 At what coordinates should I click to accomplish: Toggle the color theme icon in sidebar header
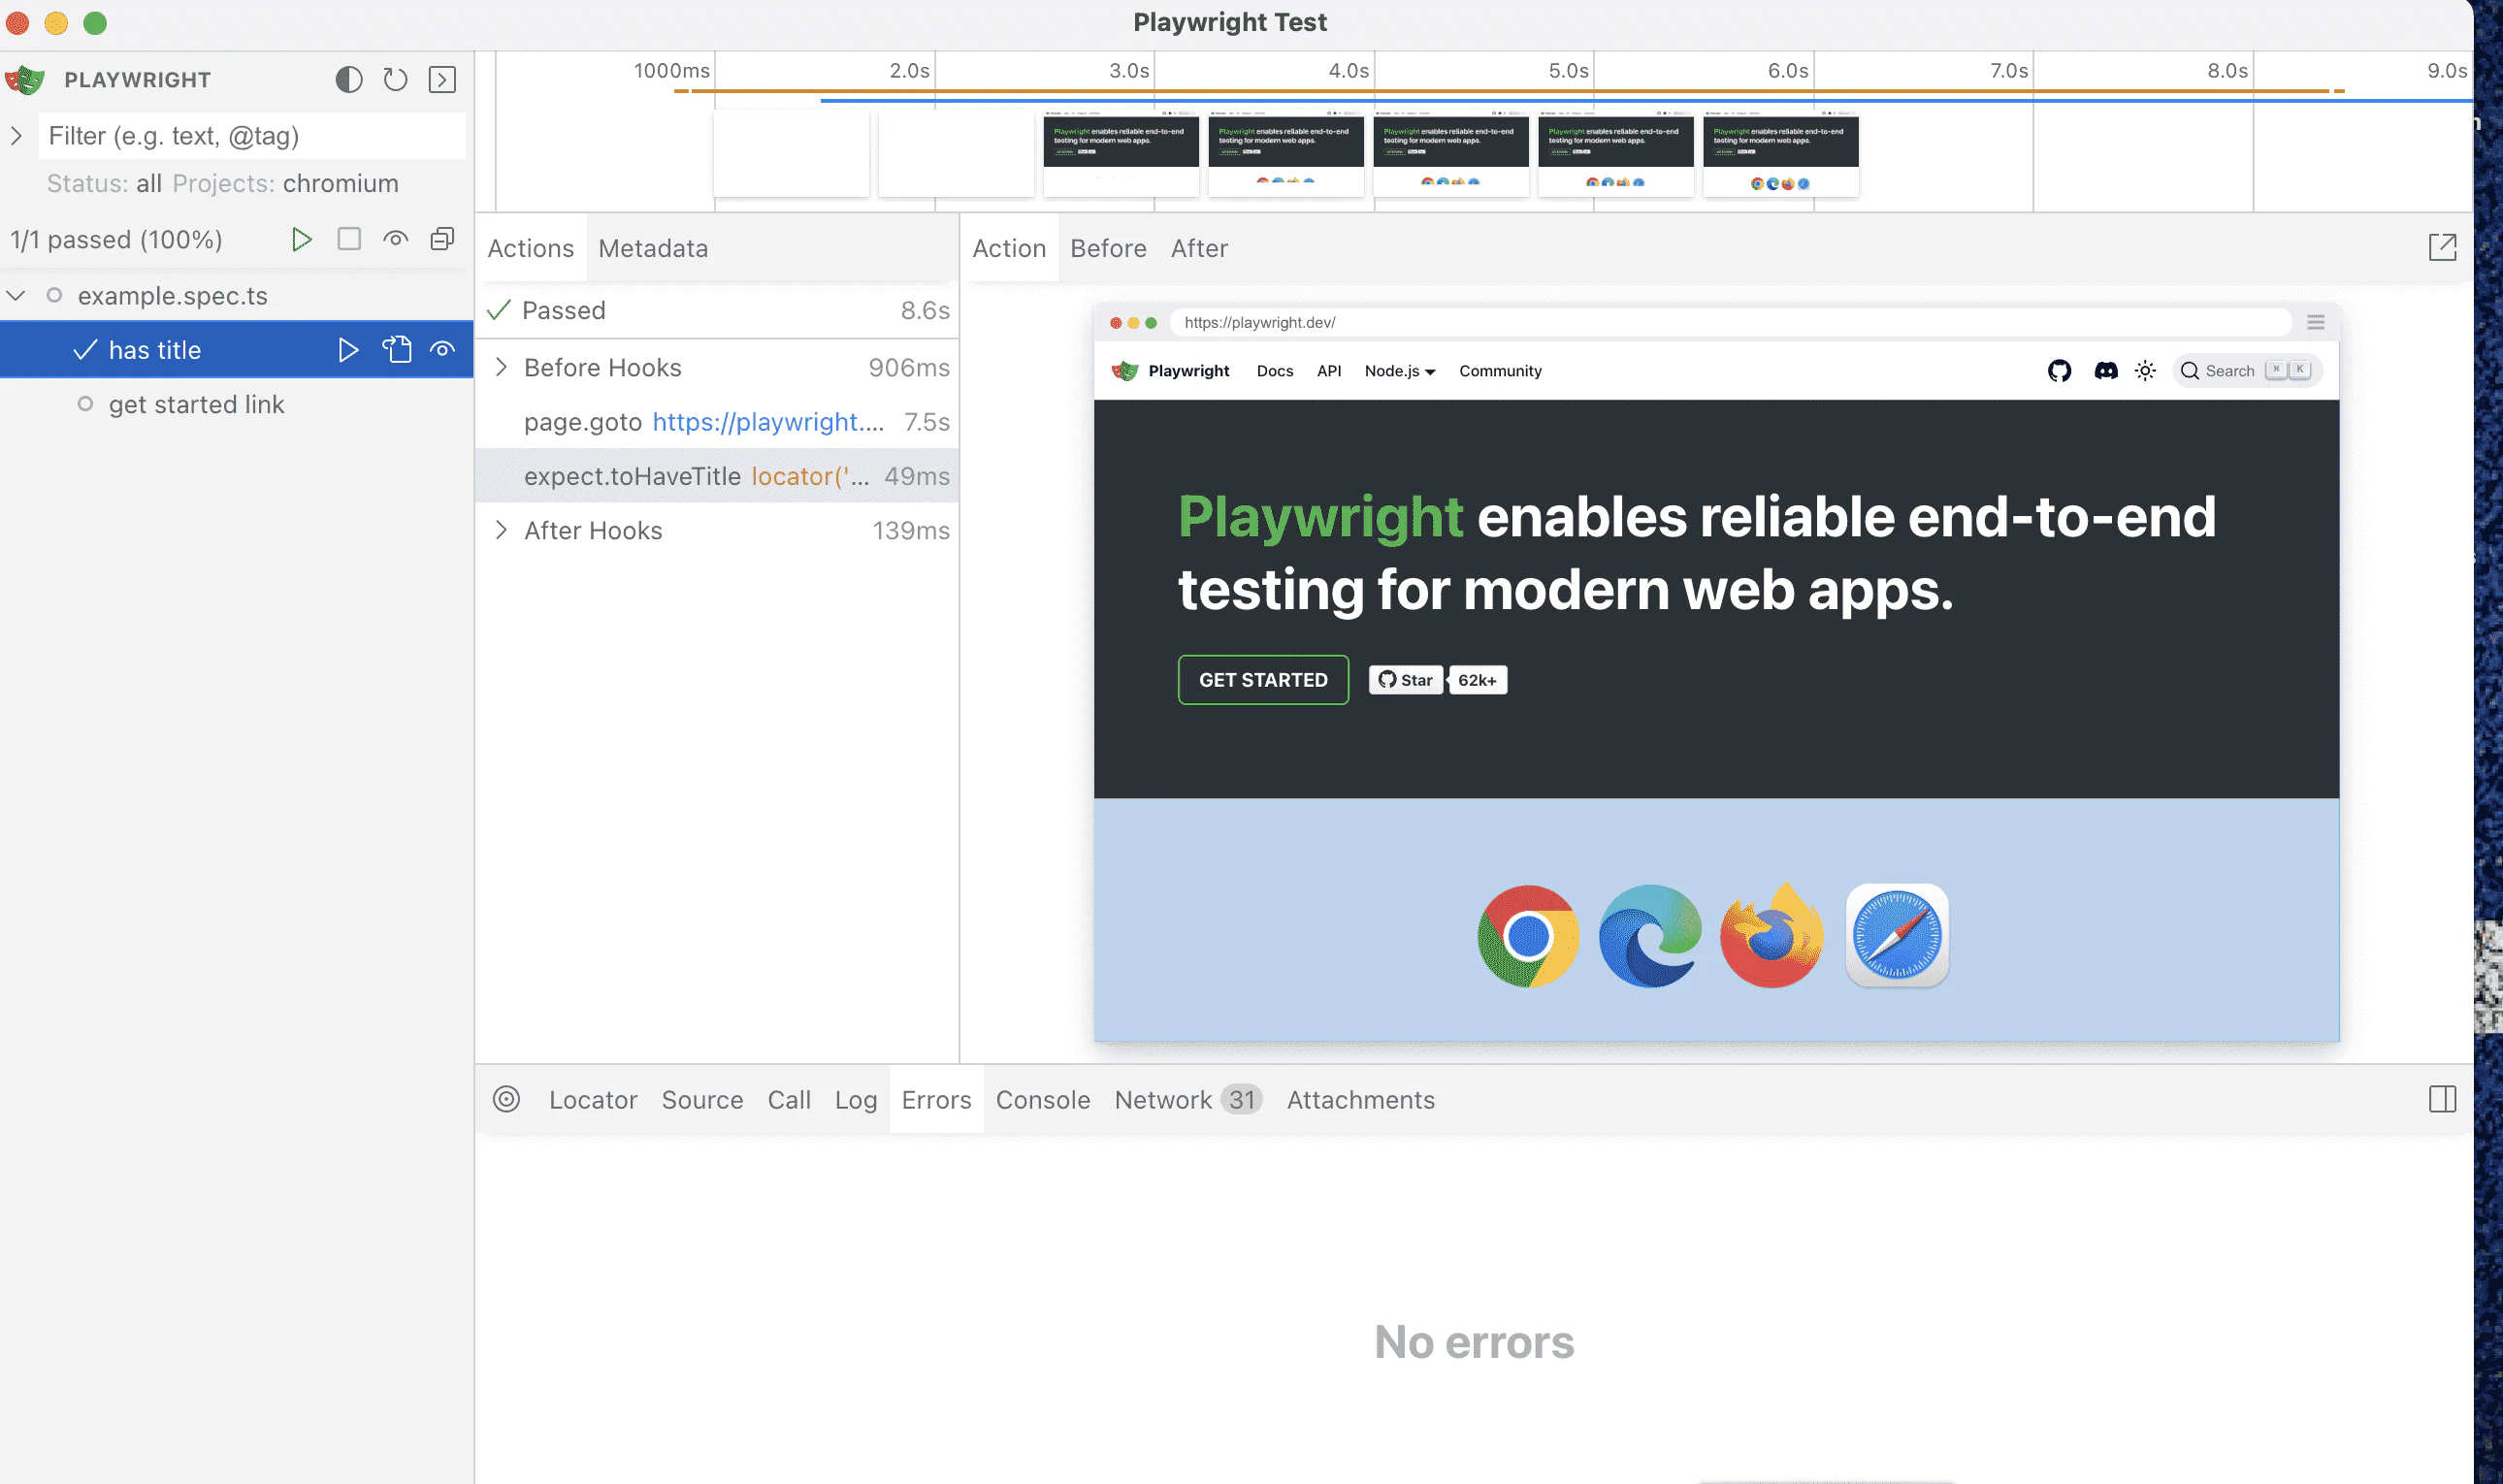(x=348, y=80)
